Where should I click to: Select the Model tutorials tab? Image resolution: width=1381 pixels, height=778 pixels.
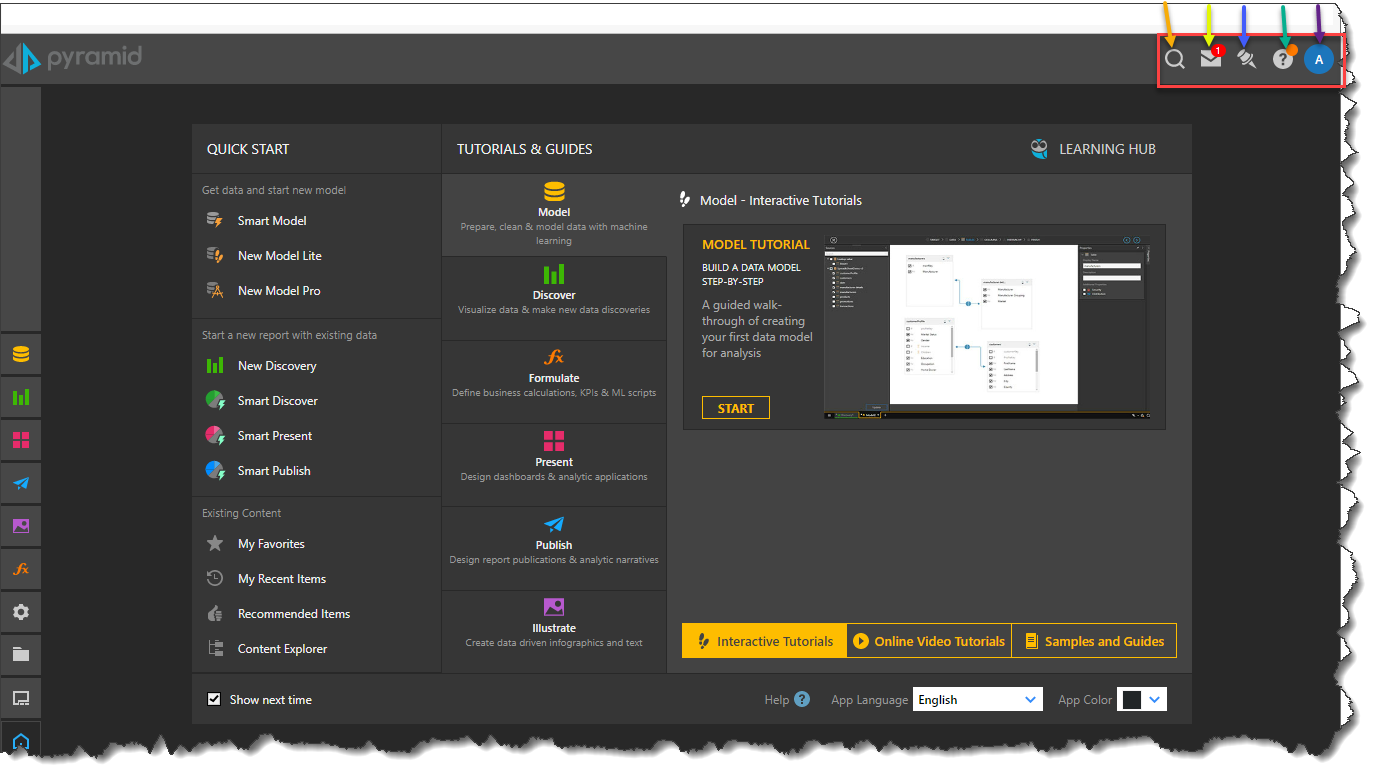pyautogui.click(x=554, y=214)
